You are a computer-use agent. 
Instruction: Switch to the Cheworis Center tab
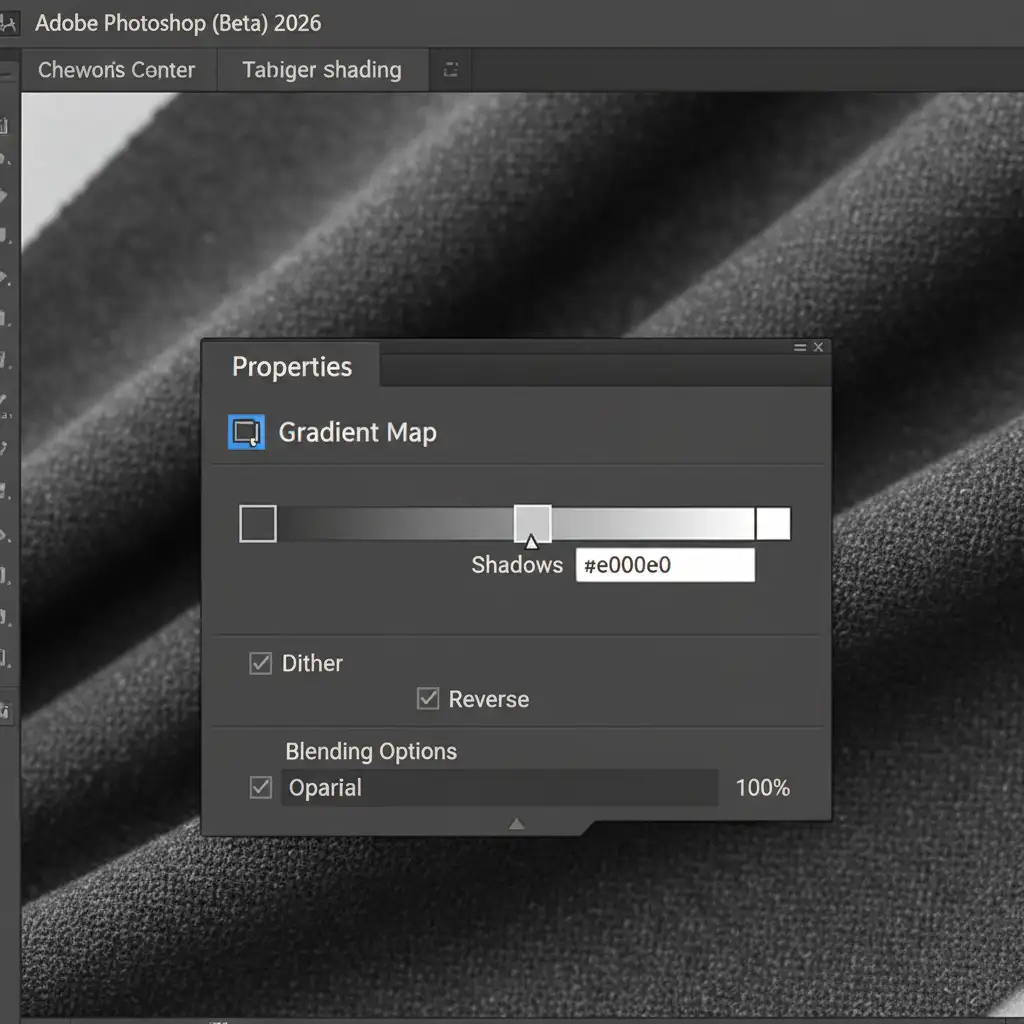tap(116, 70)
